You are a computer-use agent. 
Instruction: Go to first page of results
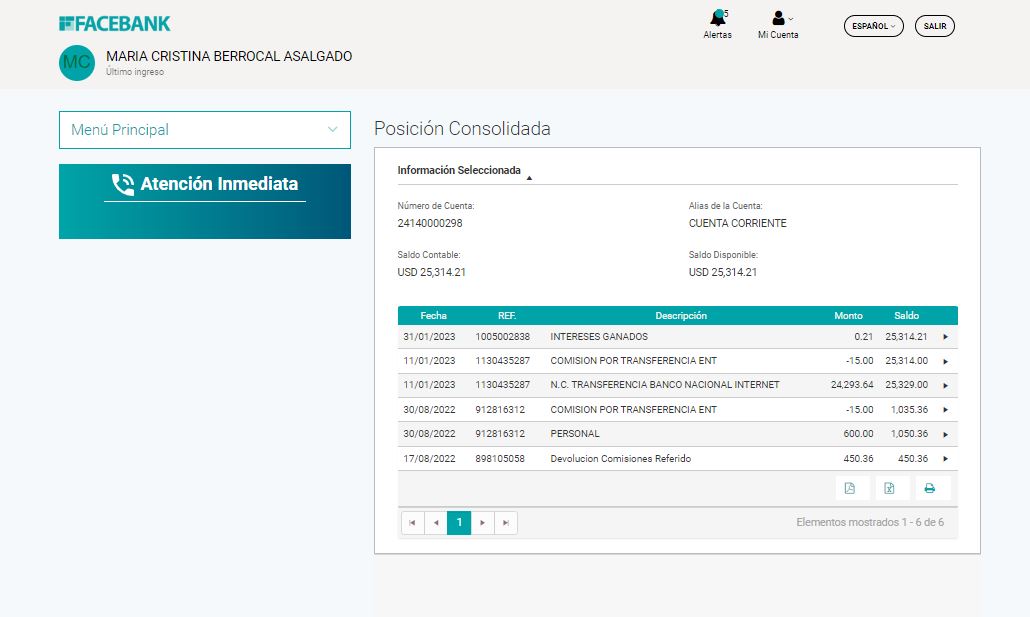pyautogui.click(x=412, y=523)
